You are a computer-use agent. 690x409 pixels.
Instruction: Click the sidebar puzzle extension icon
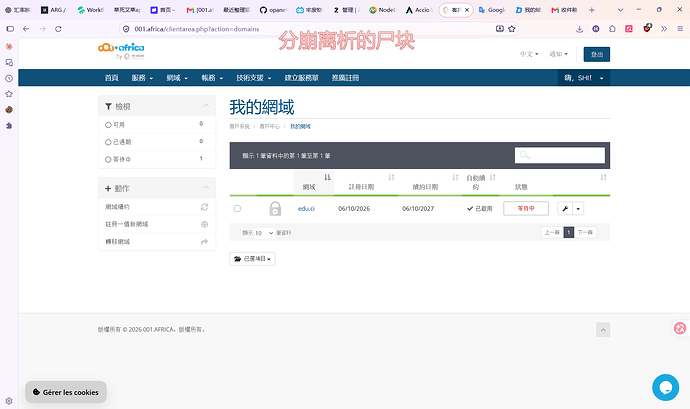[9, 125]
